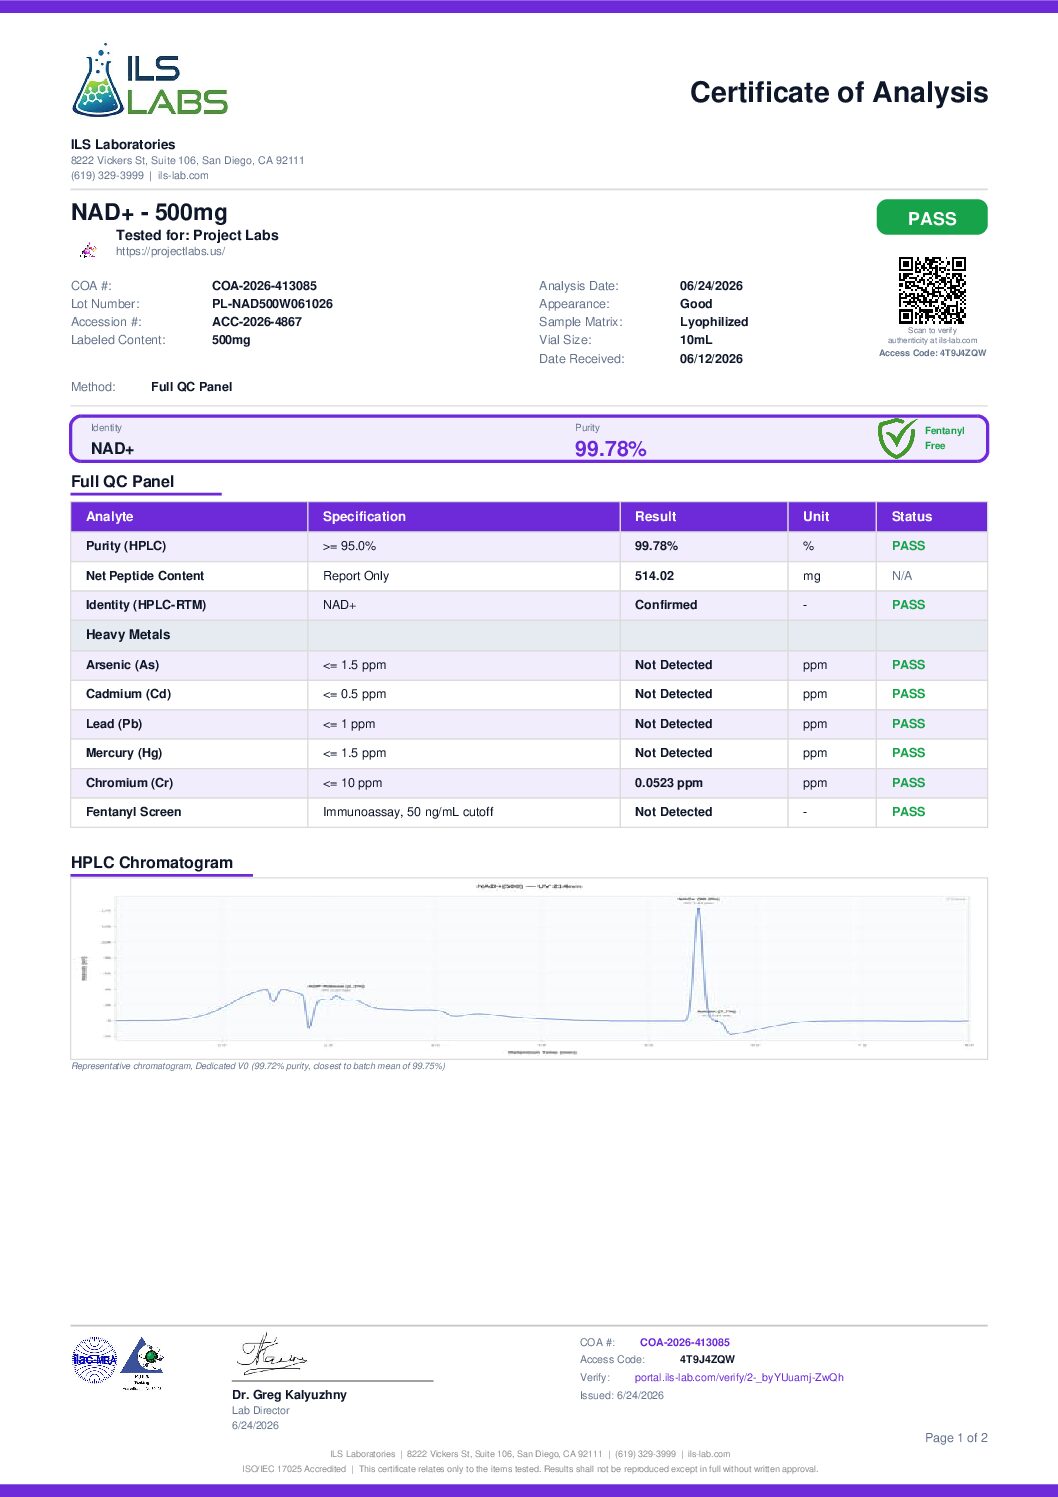Image resolution: width=1058 pixels, height=1497 pixels.
Task: Click the QR code for authenticity verification
Action: pos(932,291)
